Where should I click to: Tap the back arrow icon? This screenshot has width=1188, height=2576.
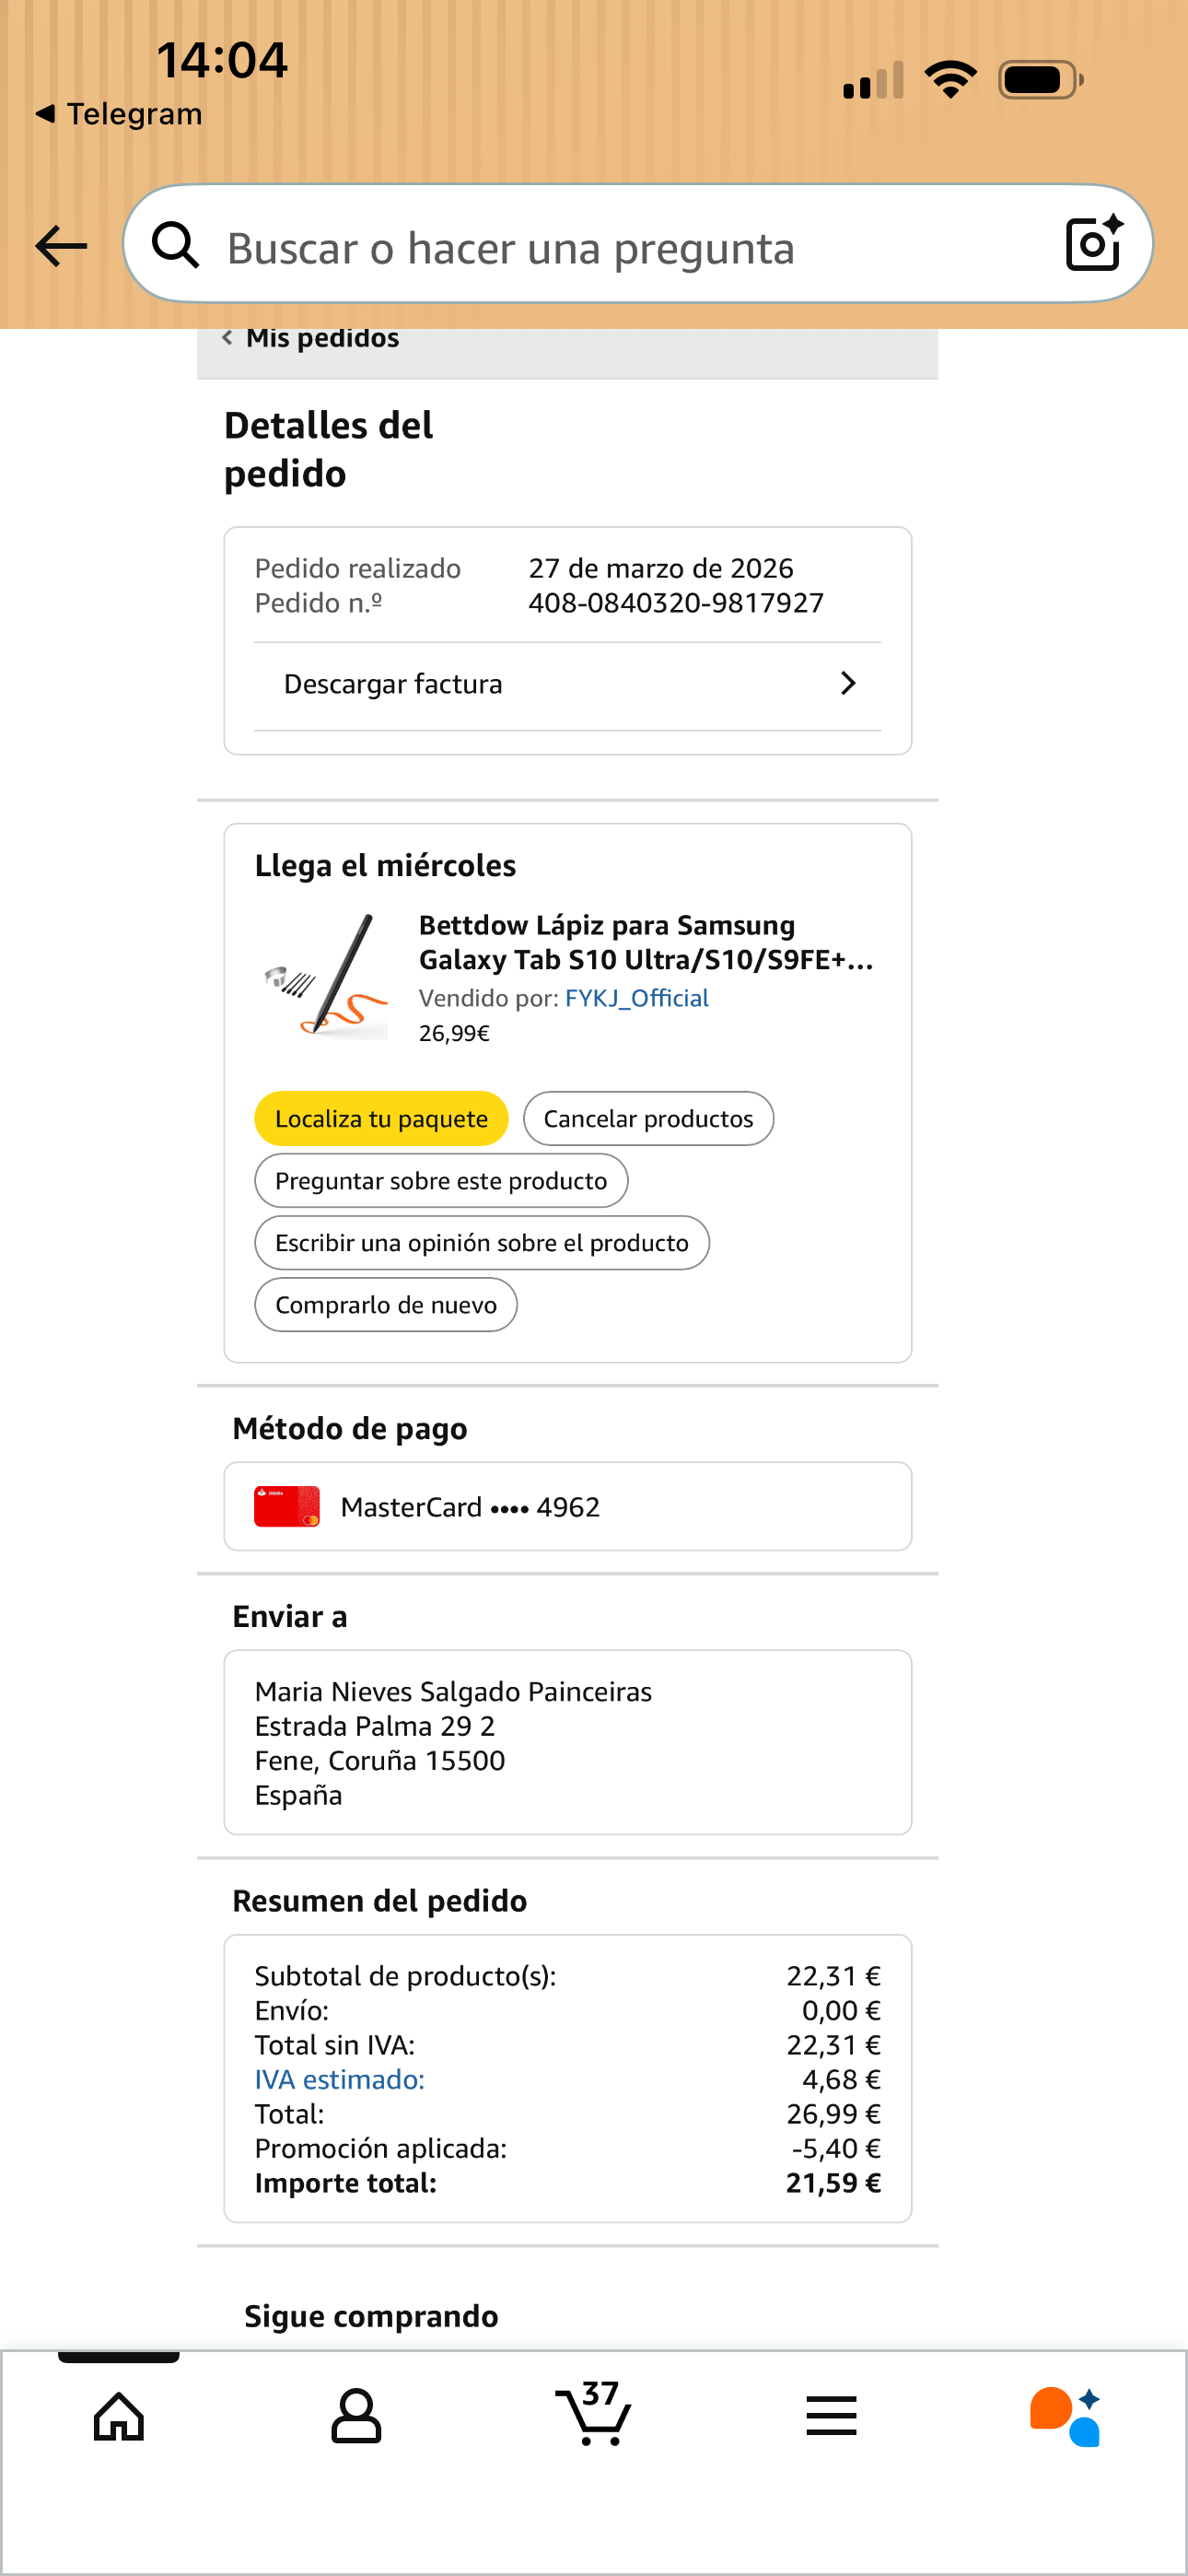61,246
